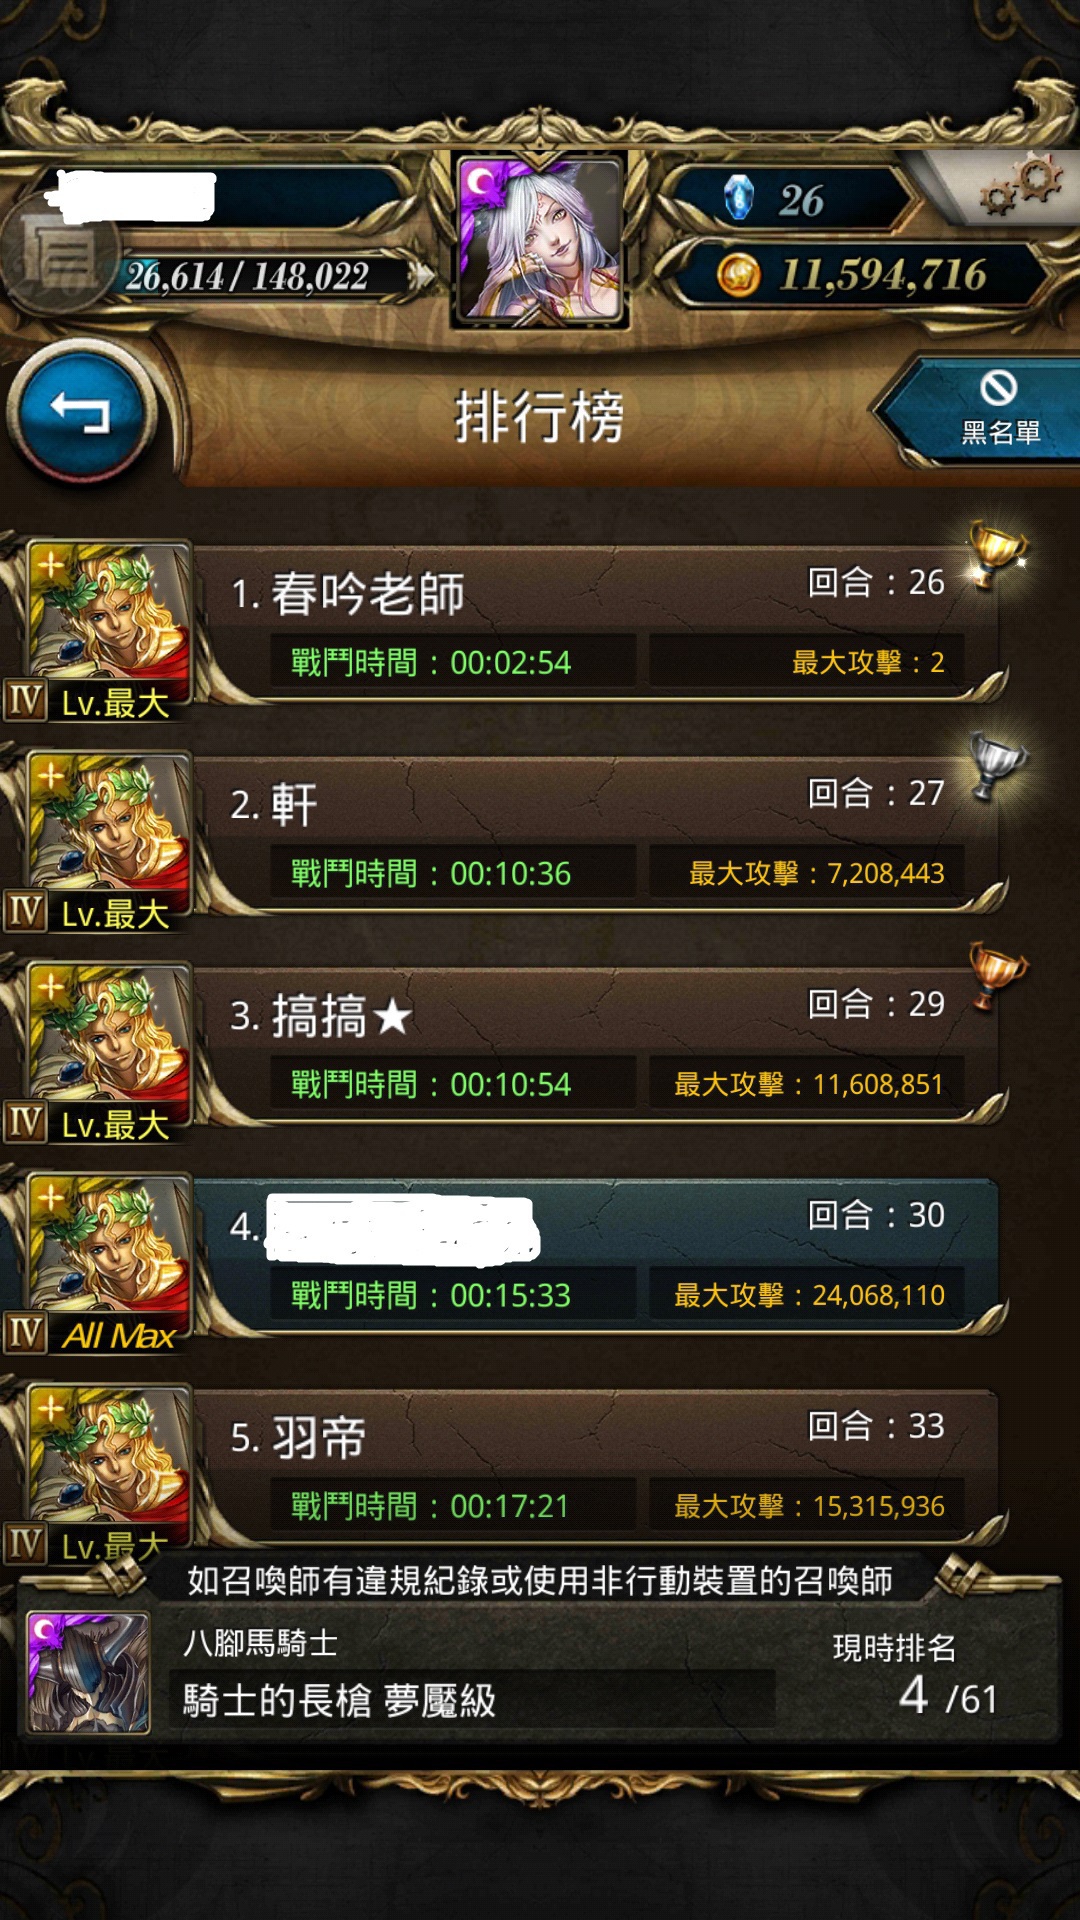Image resolution: width=1080 pixels, height=1920 pixels.
Task: Tap the gold coin icon
Action: (x=738, y=274)
